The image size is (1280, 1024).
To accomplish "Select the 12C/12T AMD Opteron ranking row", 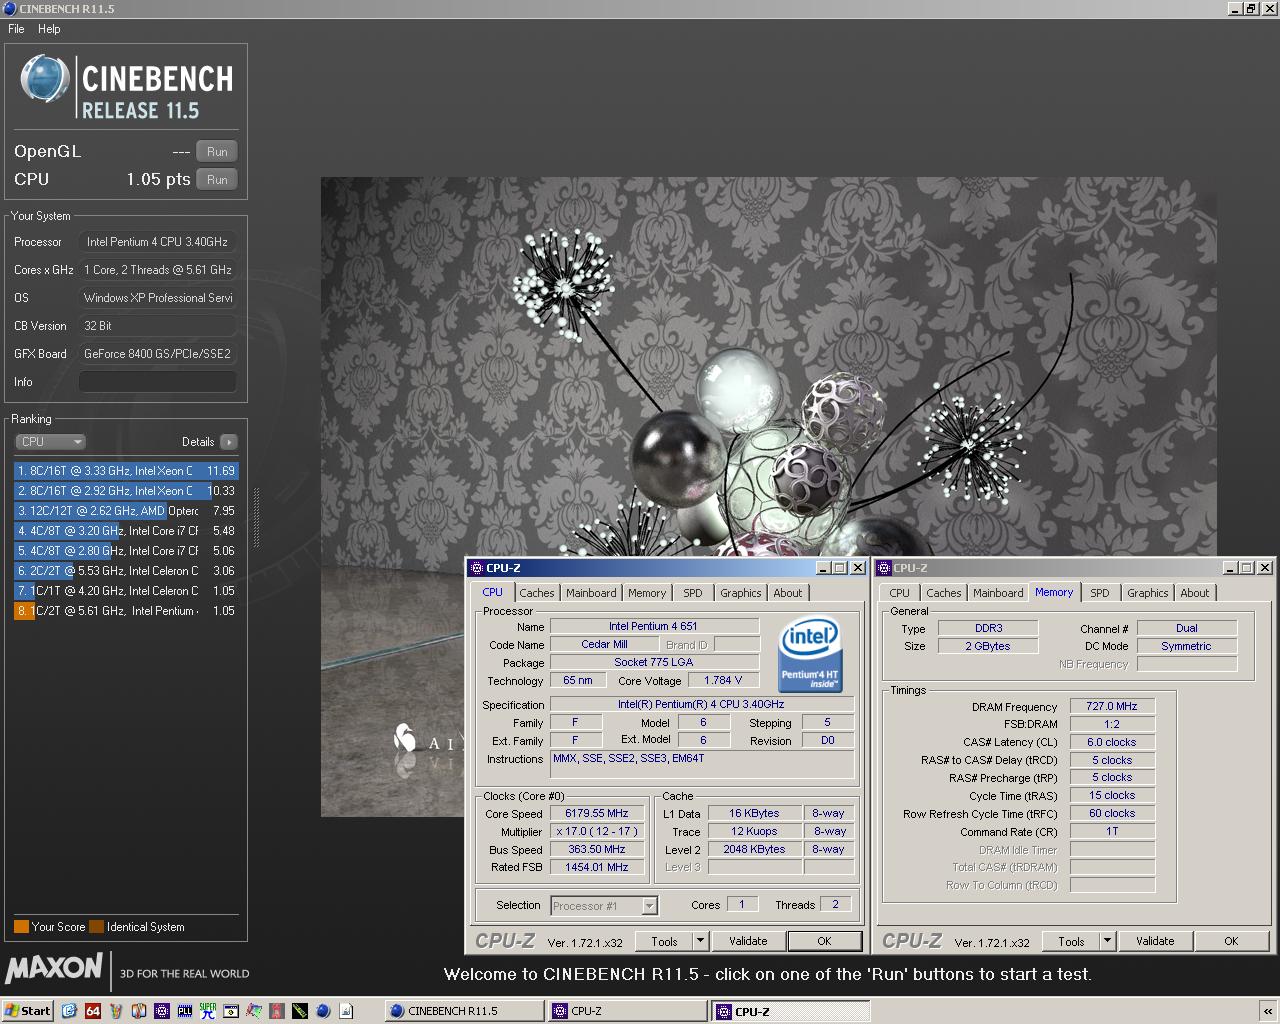I will click(126, 511).
